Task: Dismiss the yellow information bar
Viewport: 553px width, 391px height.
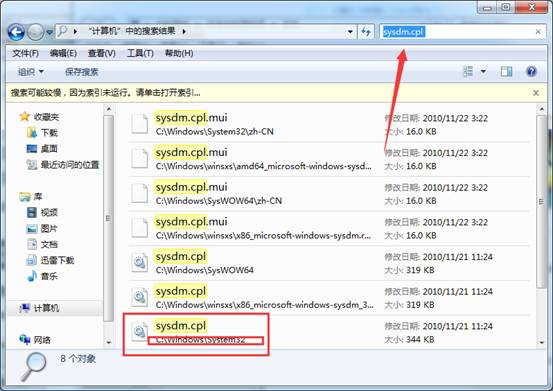Action: point(536,93)
